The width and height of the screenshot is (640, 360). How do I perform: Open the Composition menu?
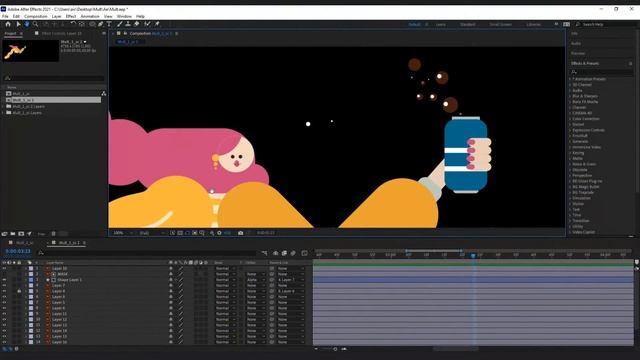(36, 16)
